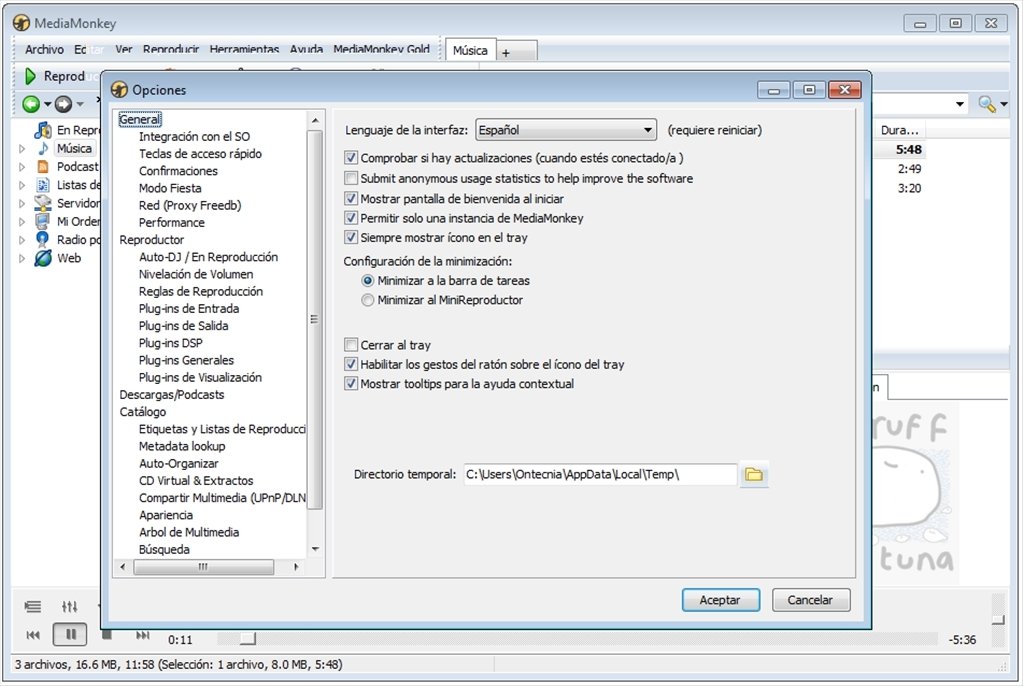The height and width of the screenshot is (686, 1023).
Task: Click the Podcast RSS icon in main tree
Action: pyautogui.click(x=43, y=166)
